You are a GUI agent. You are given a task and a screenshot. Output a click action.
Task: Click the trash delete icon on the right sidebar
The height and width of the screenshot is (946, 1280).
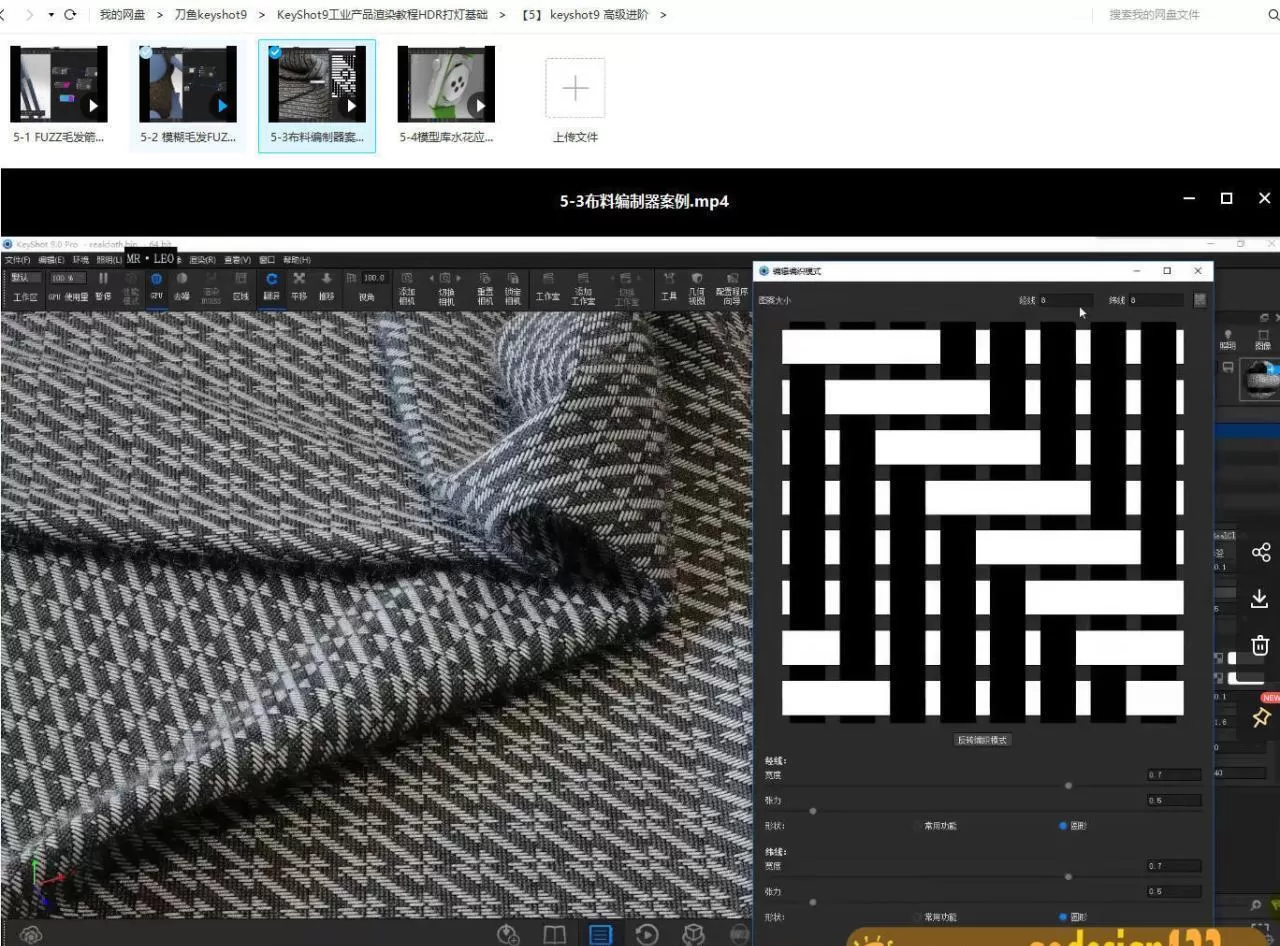[1260, 645]
